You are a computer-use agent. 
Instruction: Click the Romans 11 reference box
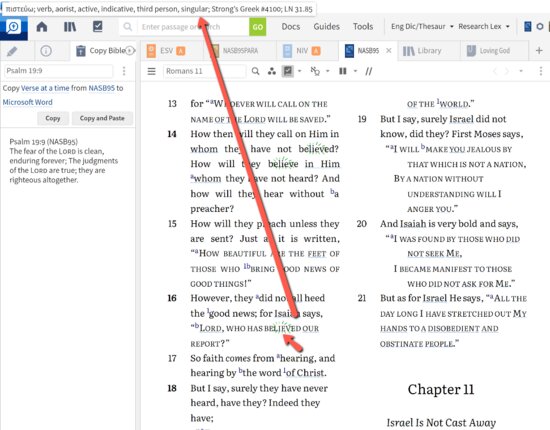click(x=204, y=71)
